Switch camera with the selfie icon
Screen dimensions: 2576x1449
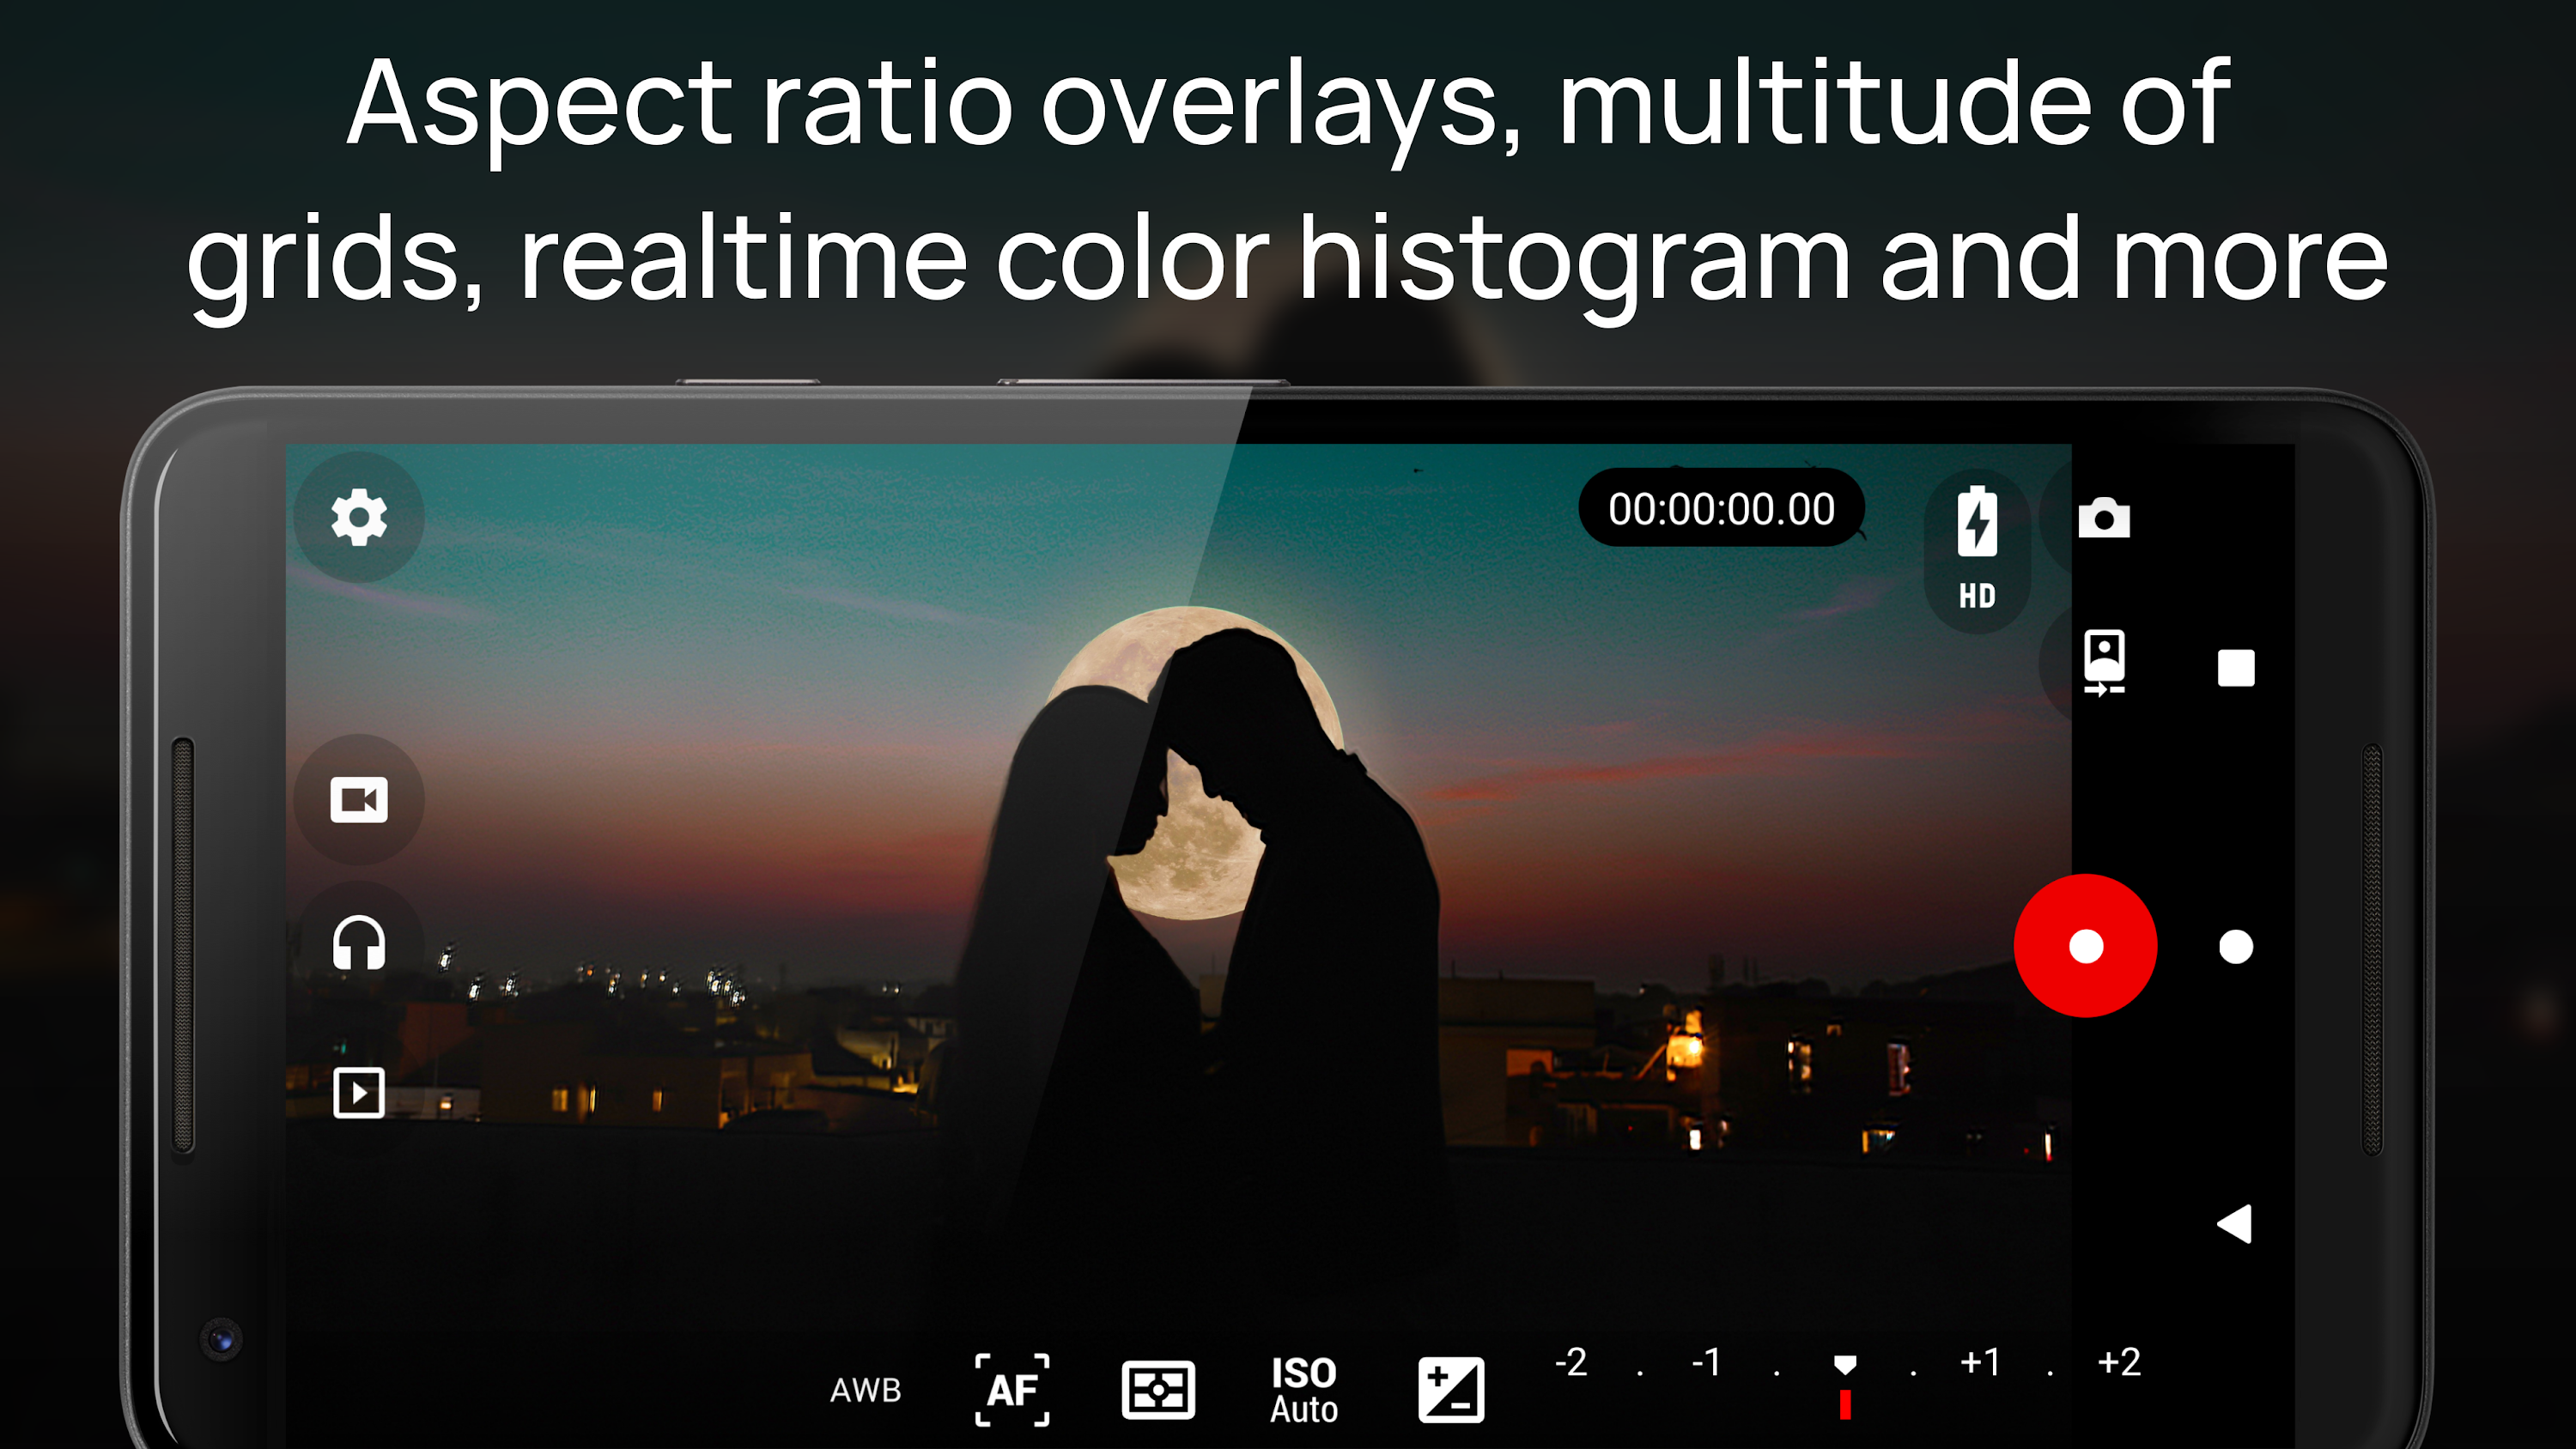[2103, 661]
